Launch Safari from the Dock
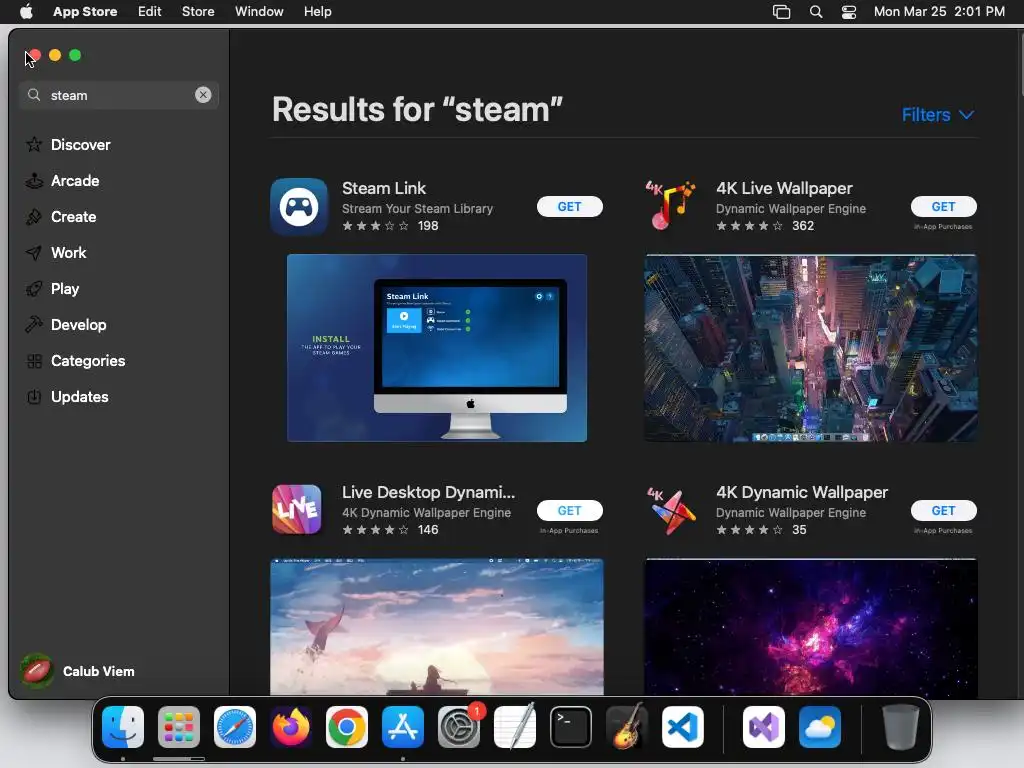1024x768 pixels. click(234, 726)
